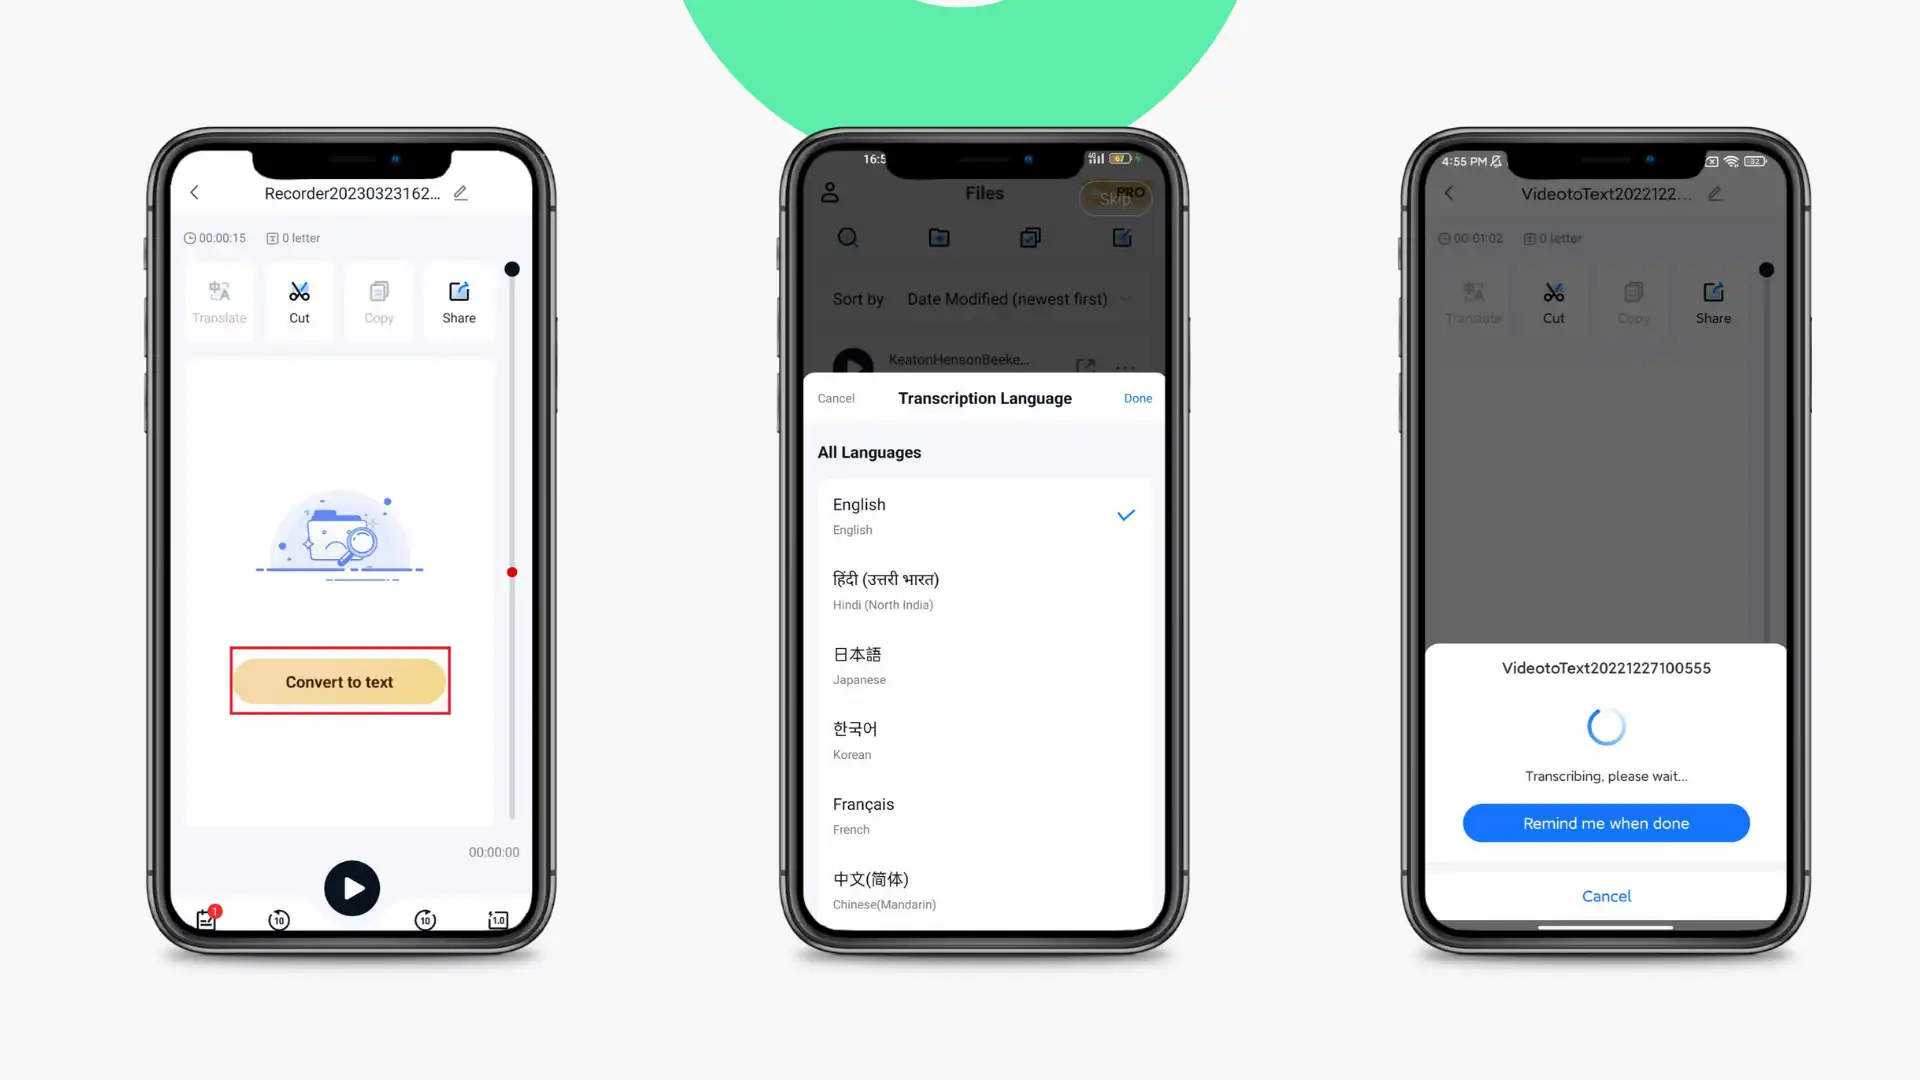The image size is (1920, 1080).
Task: Click the Search icon in Files screen
Action: tap(847, 237)
